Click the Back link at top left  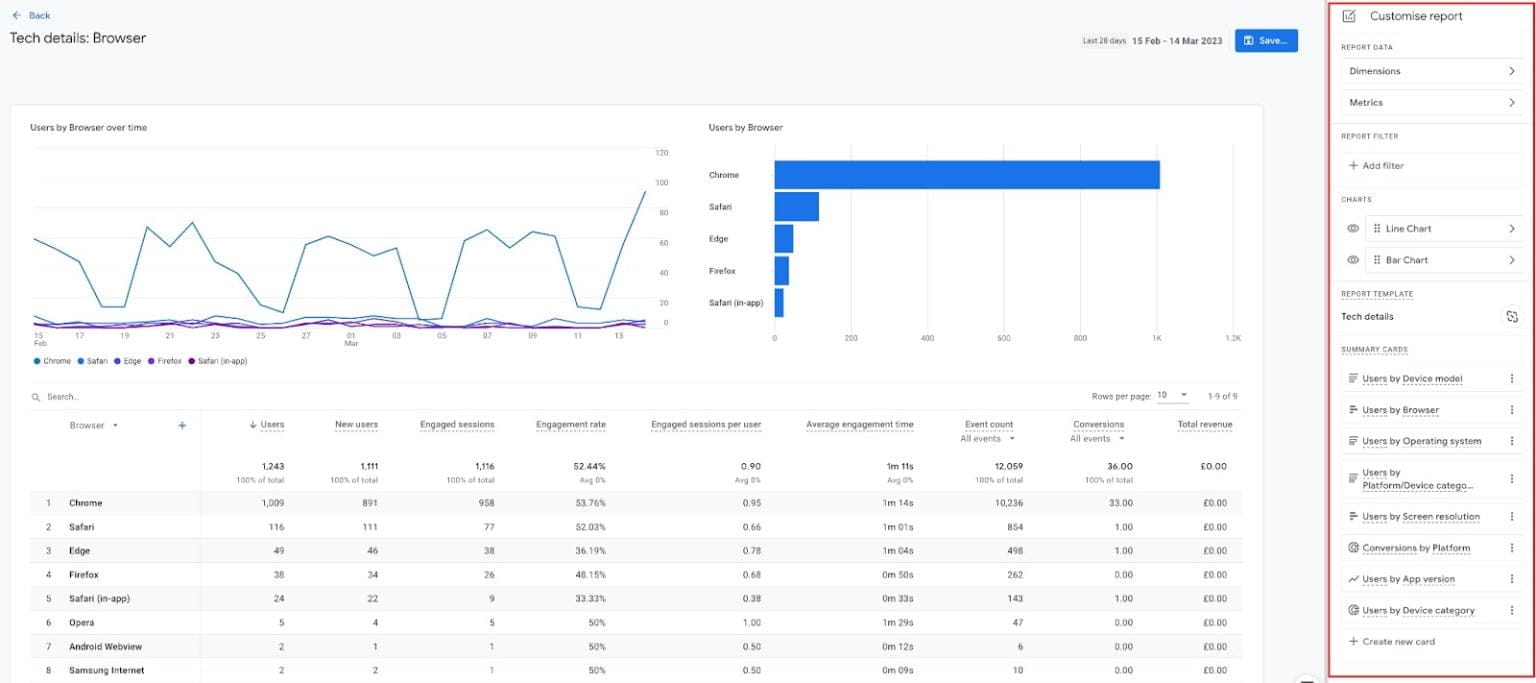pyautogui.click(x=34, y=15)
